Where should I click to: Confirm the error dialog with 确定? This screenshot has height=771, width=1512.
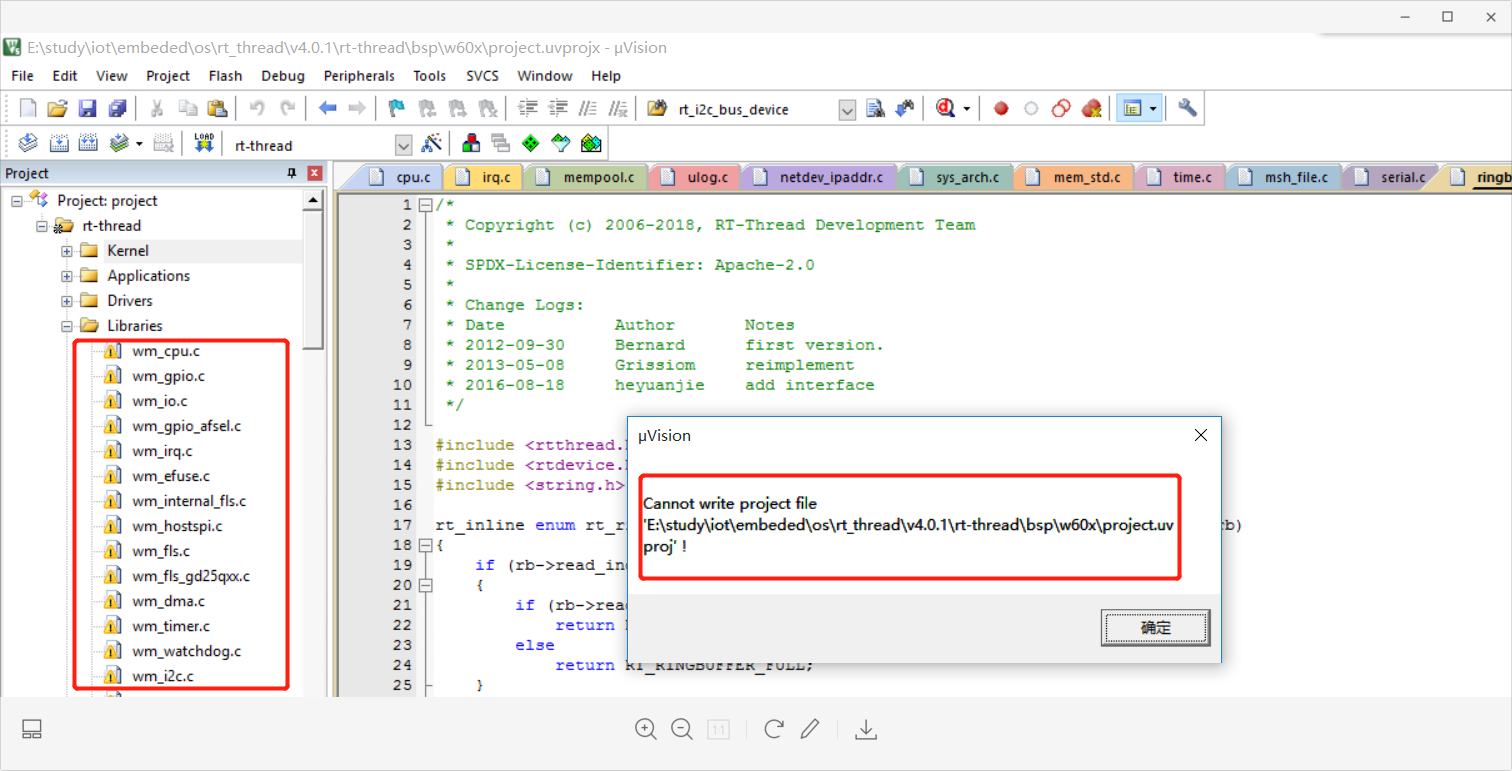(x=1156, y=628)
